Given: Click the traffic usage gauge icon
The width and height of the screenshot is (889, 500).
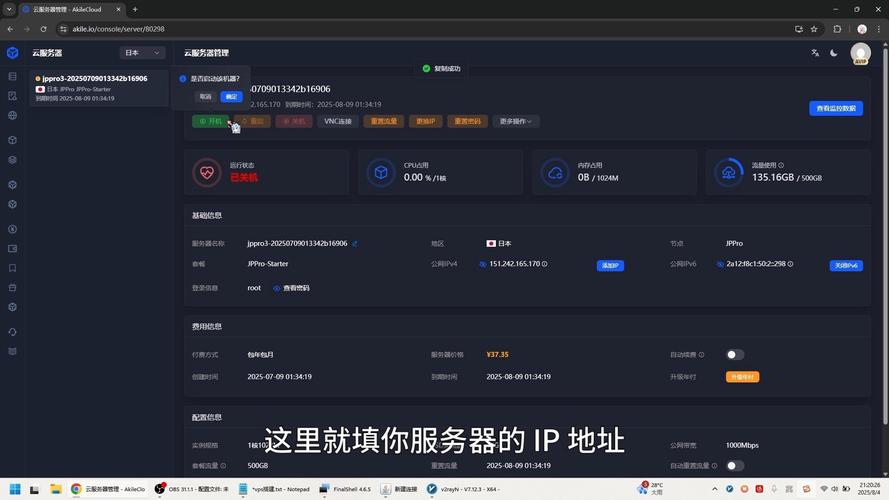Looking at the screenshot, I should tap(729, 172).
